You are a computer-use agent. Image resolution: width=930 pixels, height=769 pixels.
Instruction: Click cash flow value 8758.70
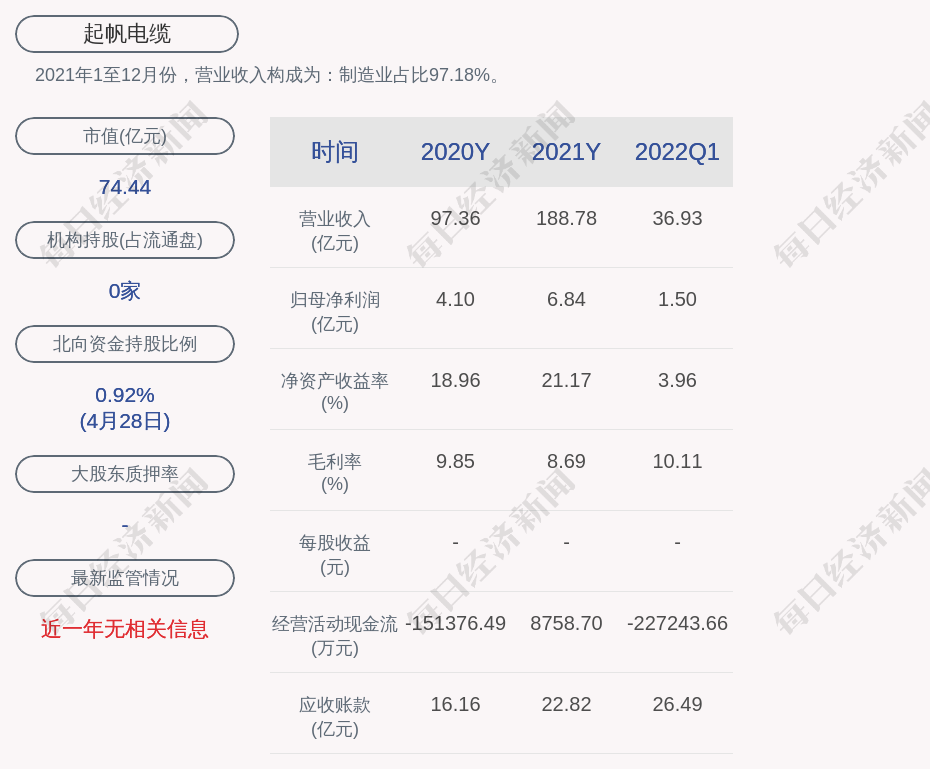(x=566, y=623)
